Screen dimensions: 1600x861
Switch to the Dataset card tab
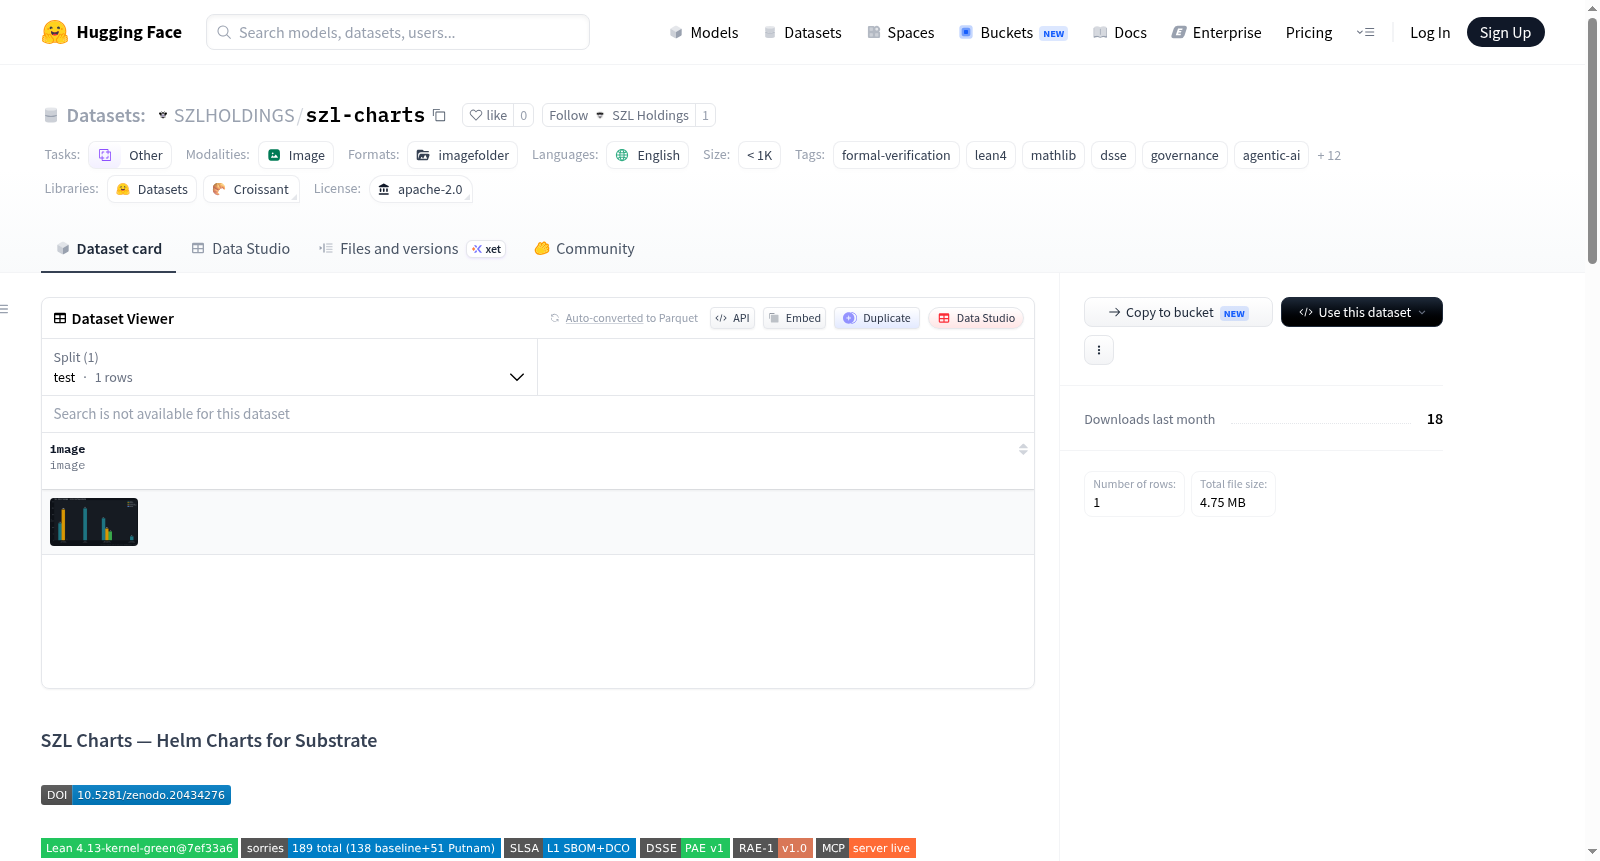tap(108, 249)
